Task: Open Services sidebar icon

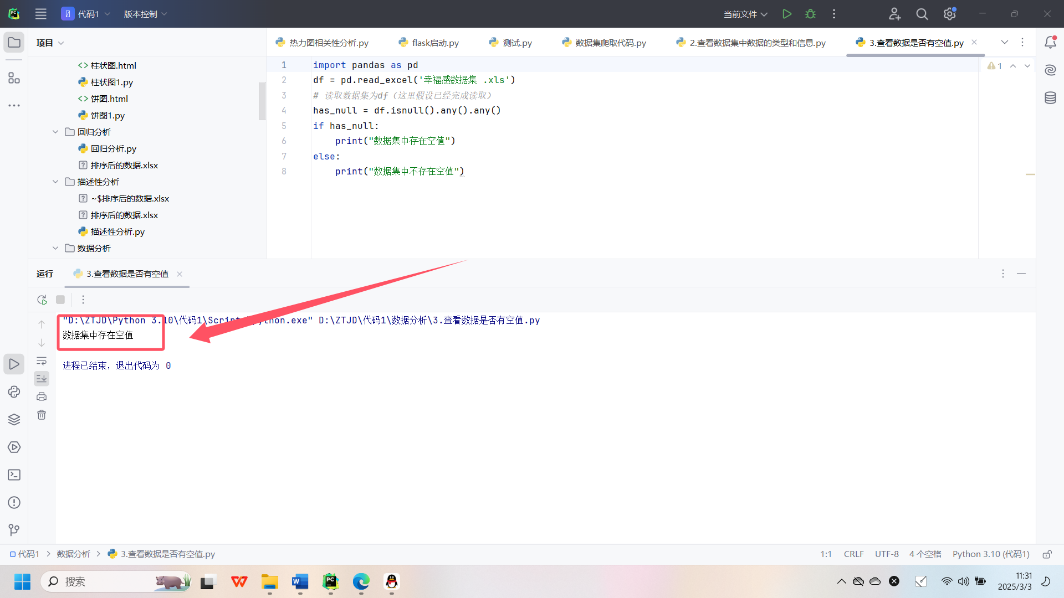Action: 14,447
